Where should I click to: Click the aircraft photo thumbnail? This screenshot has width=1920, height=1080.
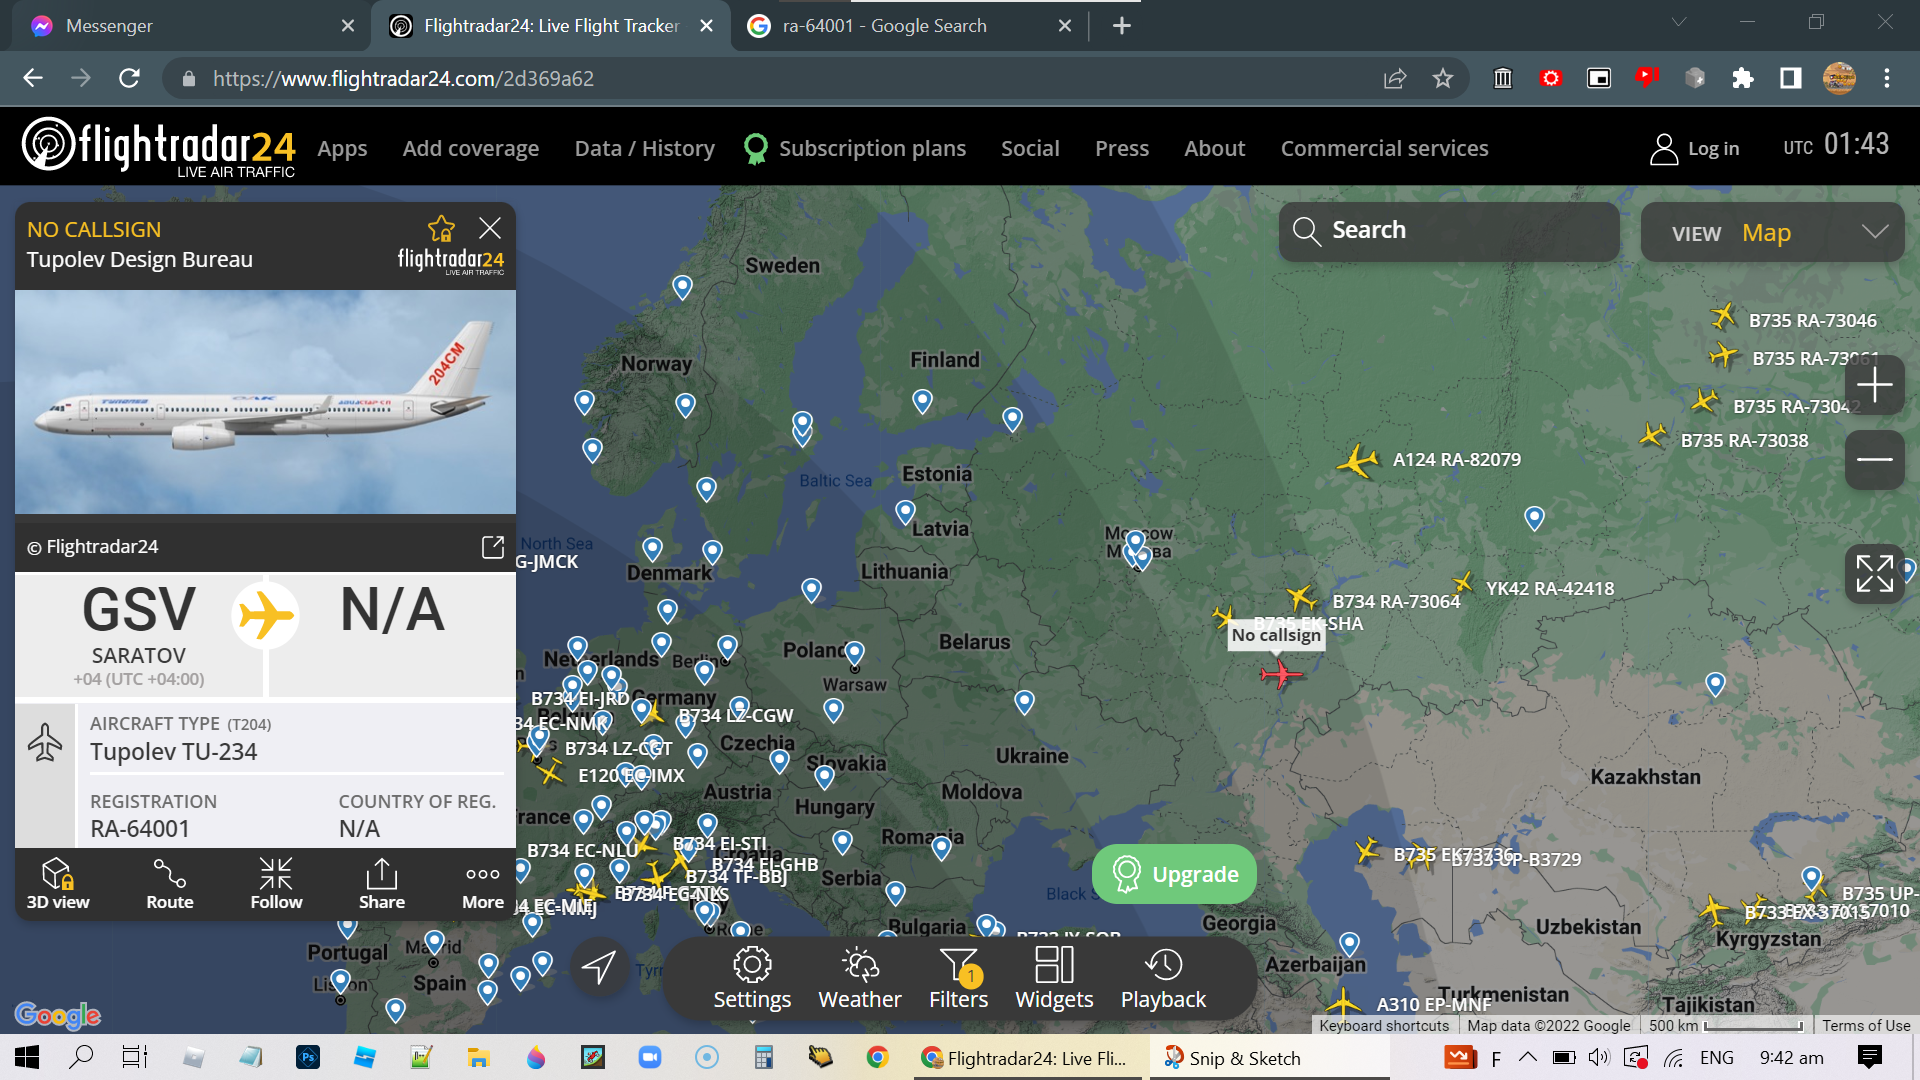(265, 402)
